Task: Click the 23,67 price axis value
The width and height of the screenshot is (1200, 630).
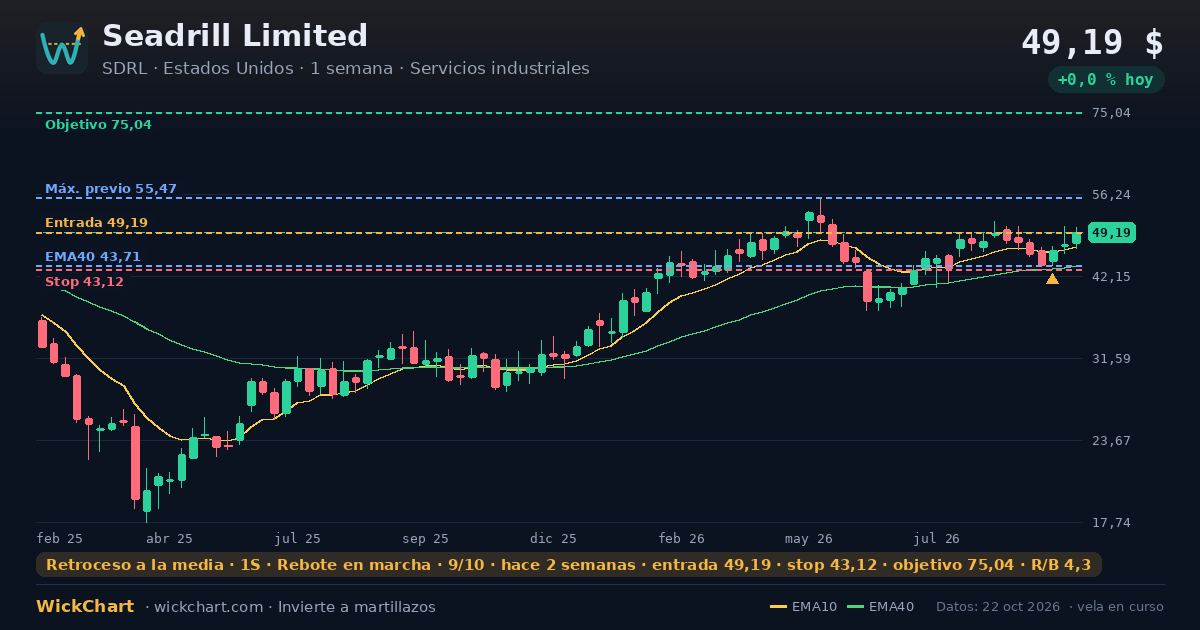Action: click(x=1111, y=440)
